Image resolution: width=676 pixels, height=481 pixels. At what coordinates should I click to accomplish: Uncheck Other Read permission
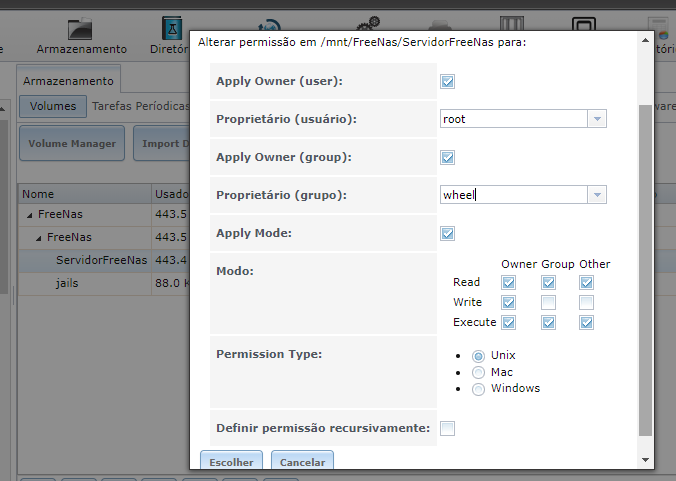click(586, 283)
